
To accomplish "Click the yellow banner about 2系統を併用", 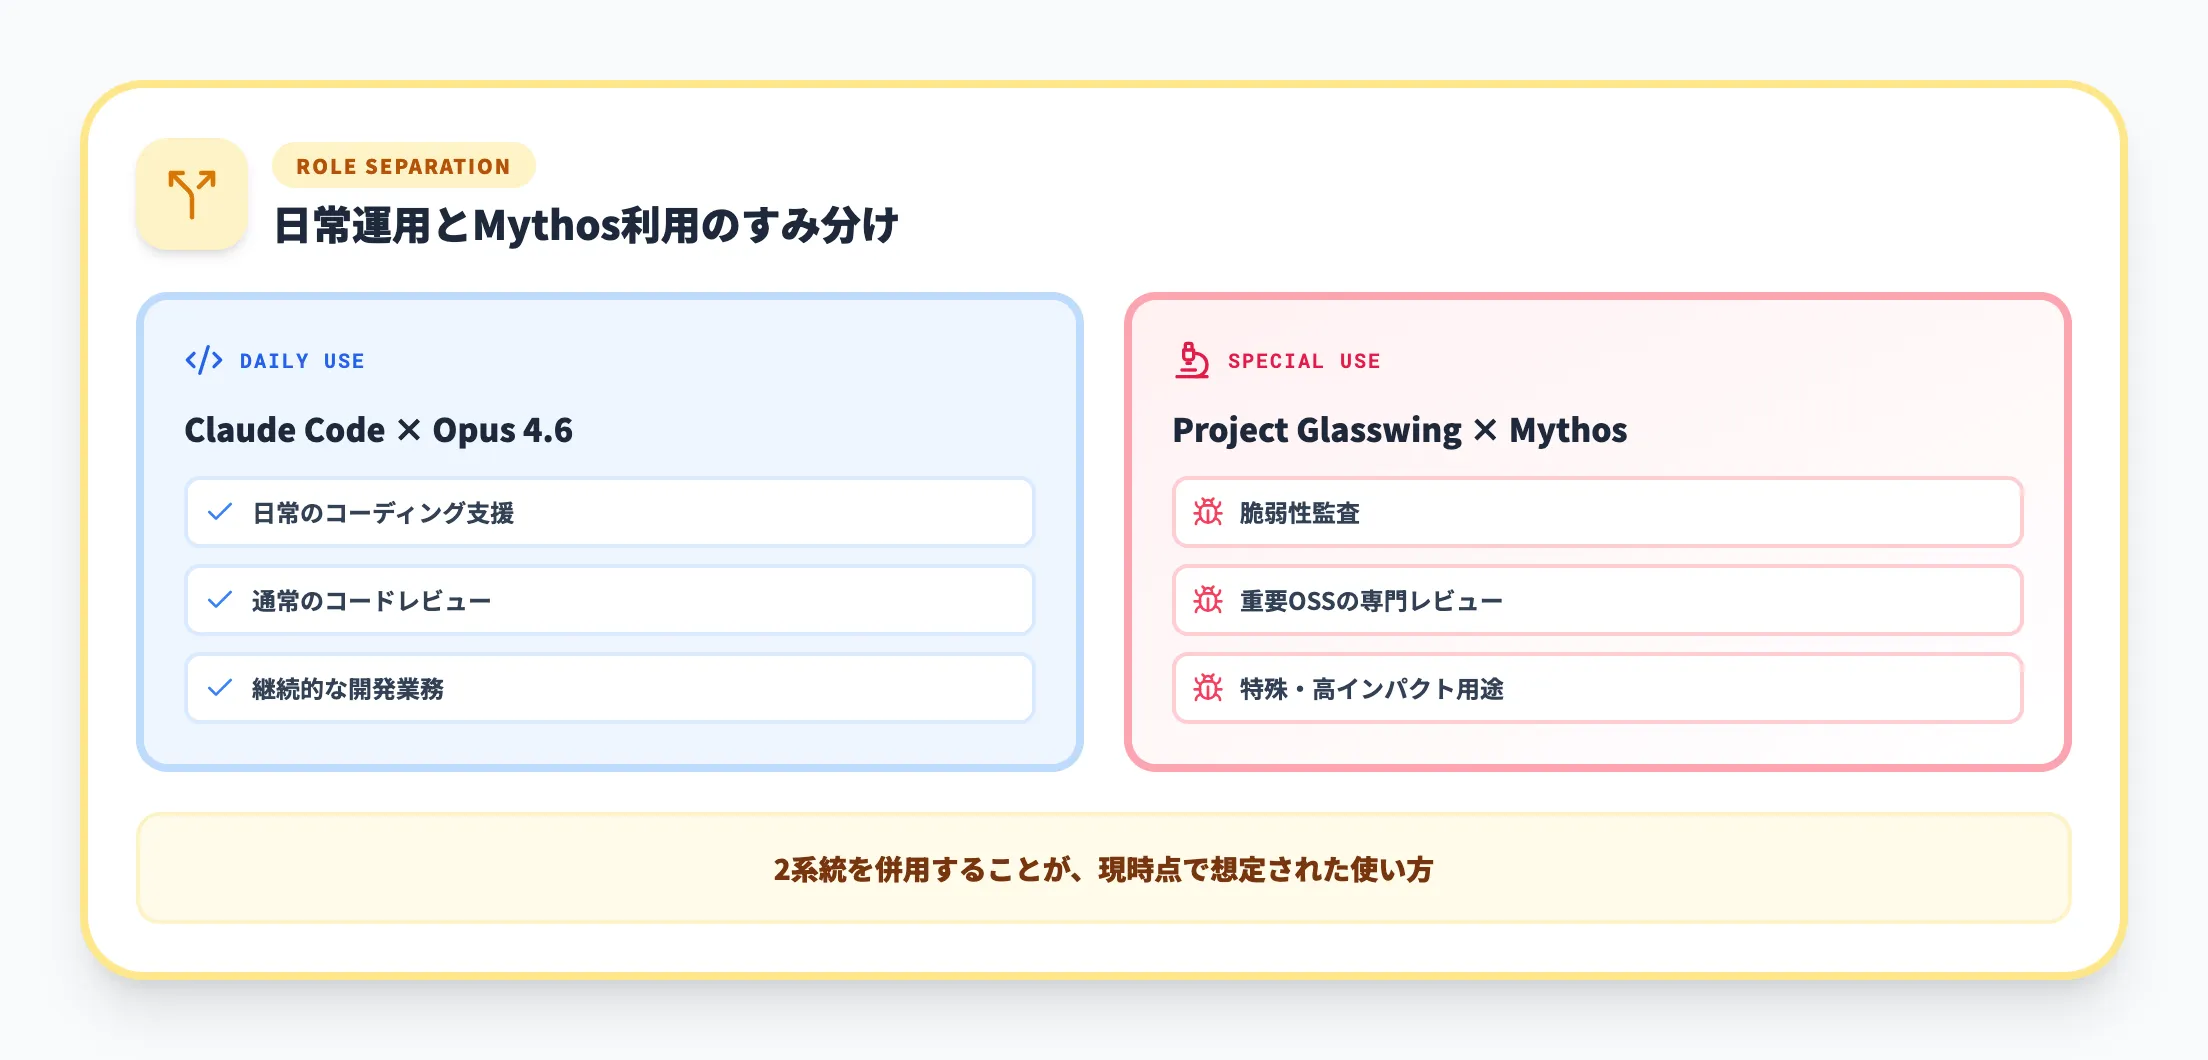I will coord(1104,868).
